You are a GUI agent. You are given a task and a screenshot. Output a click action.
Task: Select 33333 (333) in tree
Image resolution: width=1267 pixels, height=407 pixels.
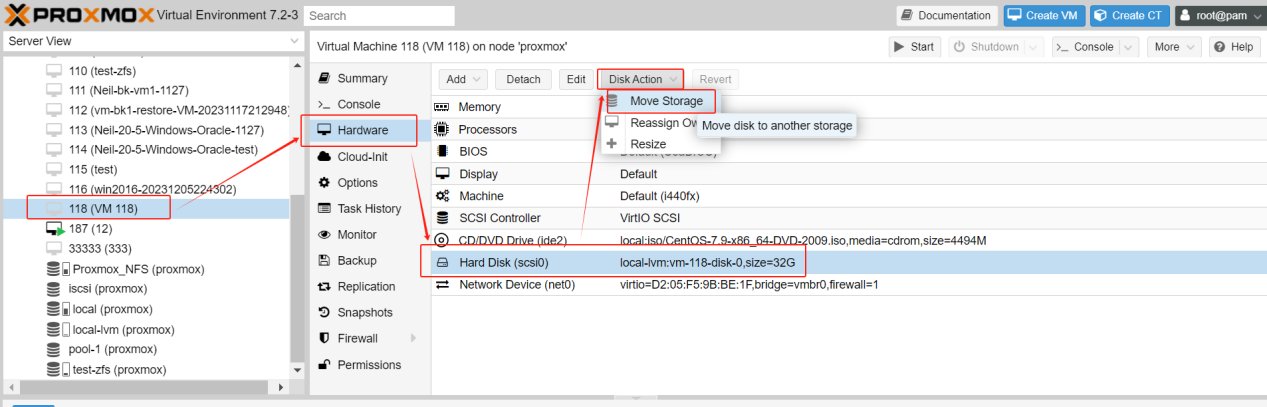[99, 248]
